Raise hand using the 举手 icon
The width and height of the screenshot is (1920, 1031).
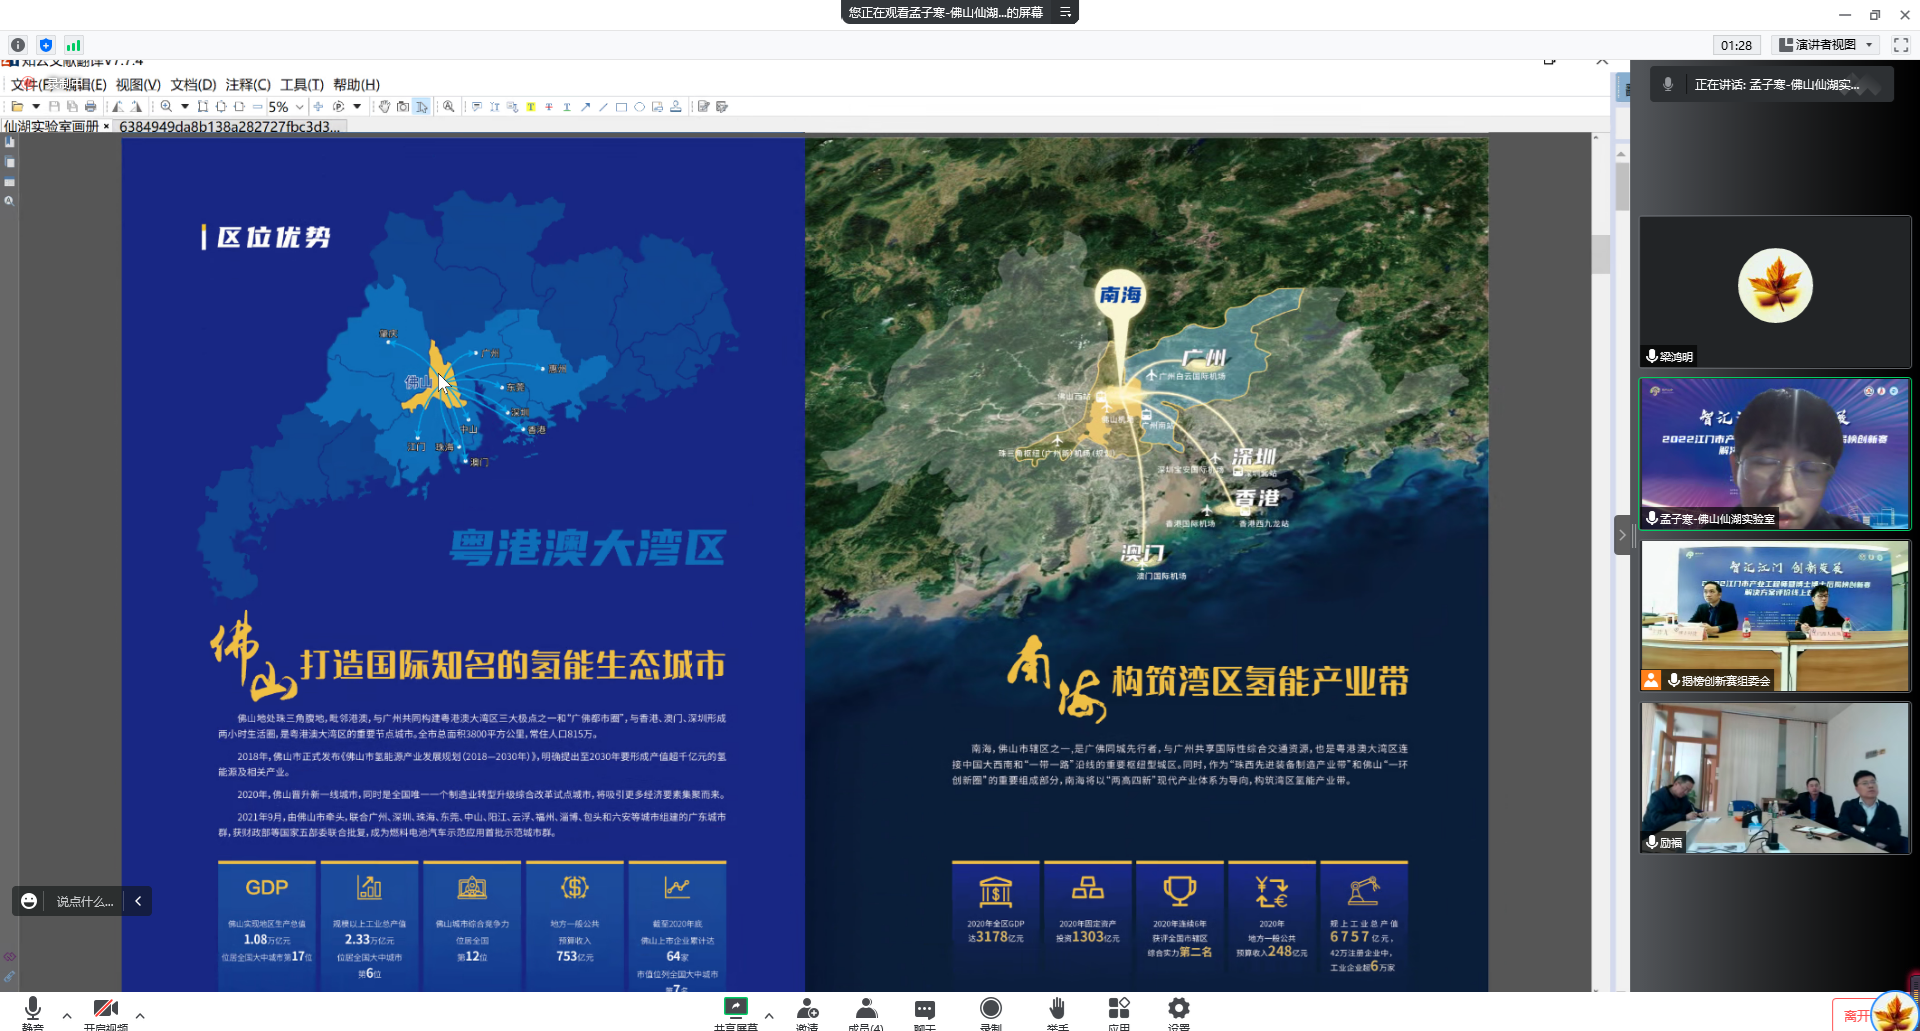pyautogui.click(x=1057, y=1008)
